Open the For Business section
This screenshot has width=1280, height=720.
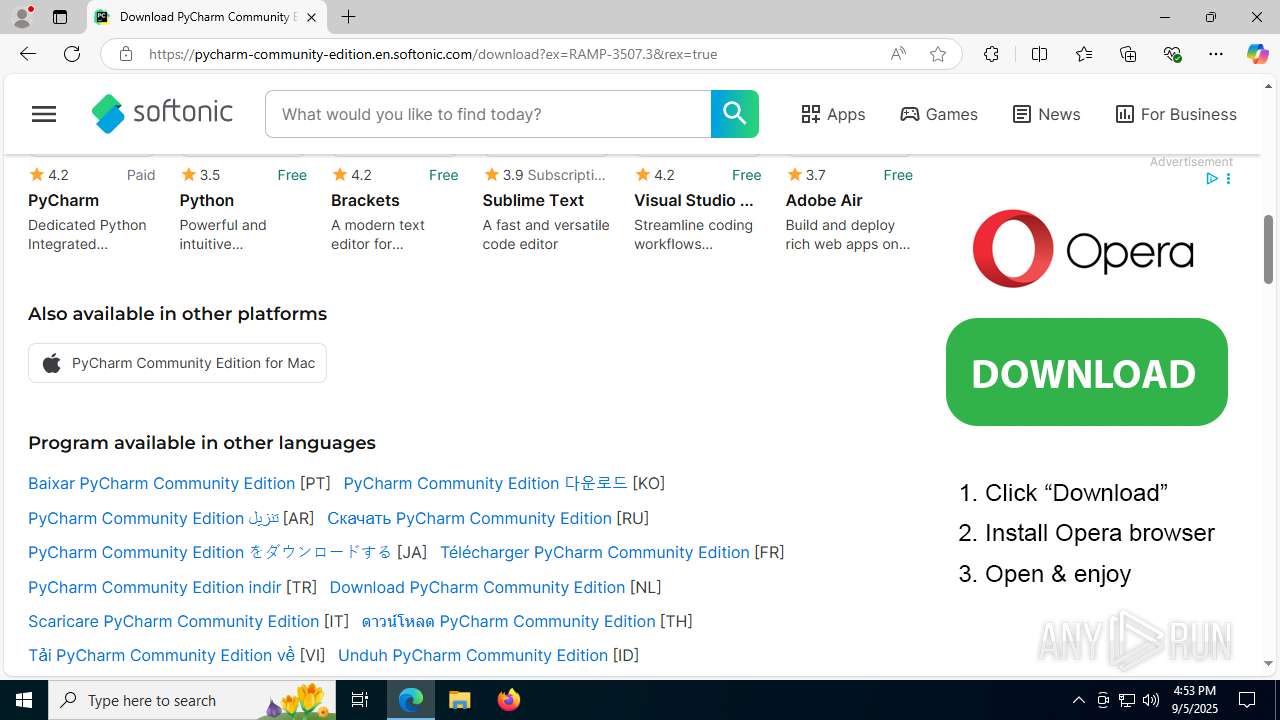(x=1176, y=114)
